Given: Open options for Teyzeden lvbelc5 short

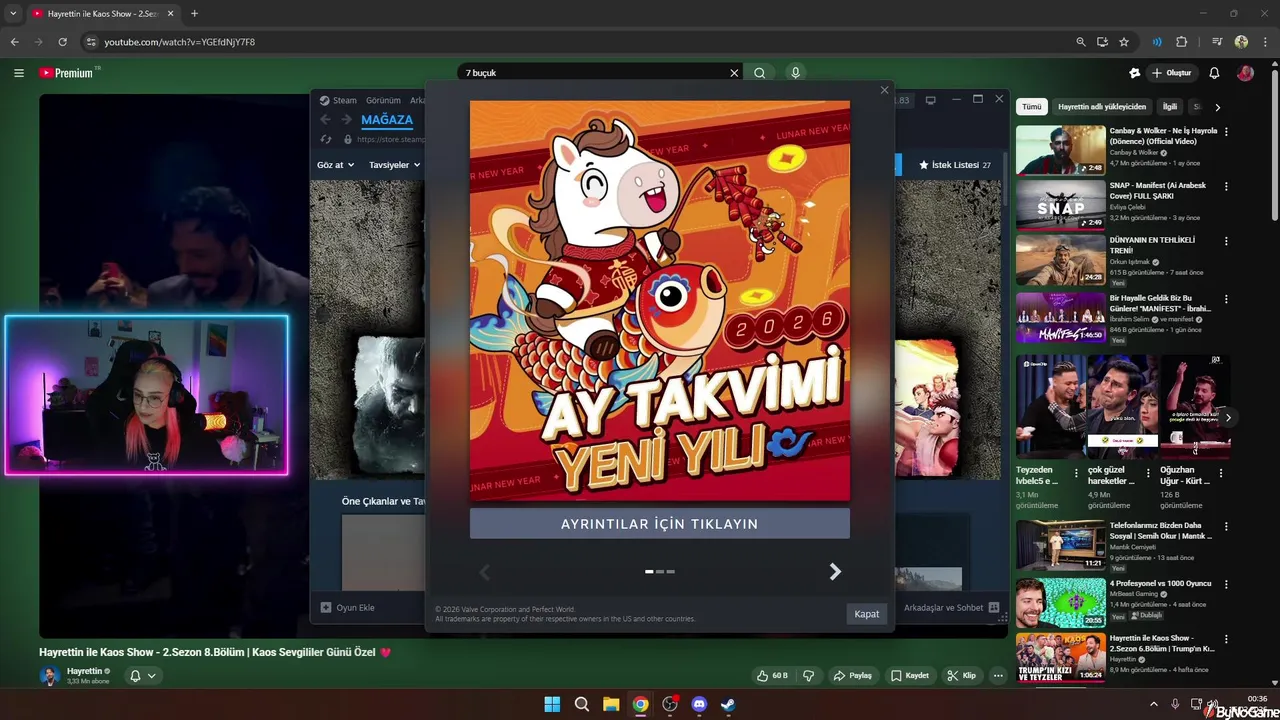Looking at the screenshot, I should [1076, 473].
